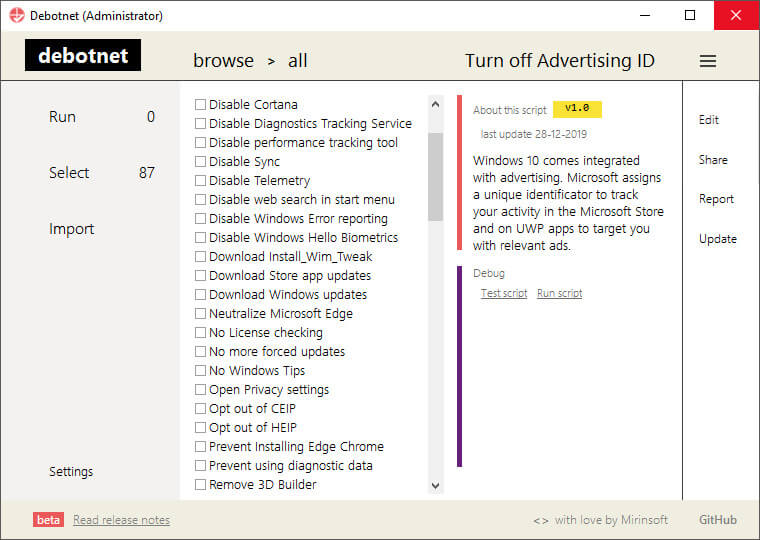760x540 pixels.
Task: Choose the Share menu item
Action: 713,159
